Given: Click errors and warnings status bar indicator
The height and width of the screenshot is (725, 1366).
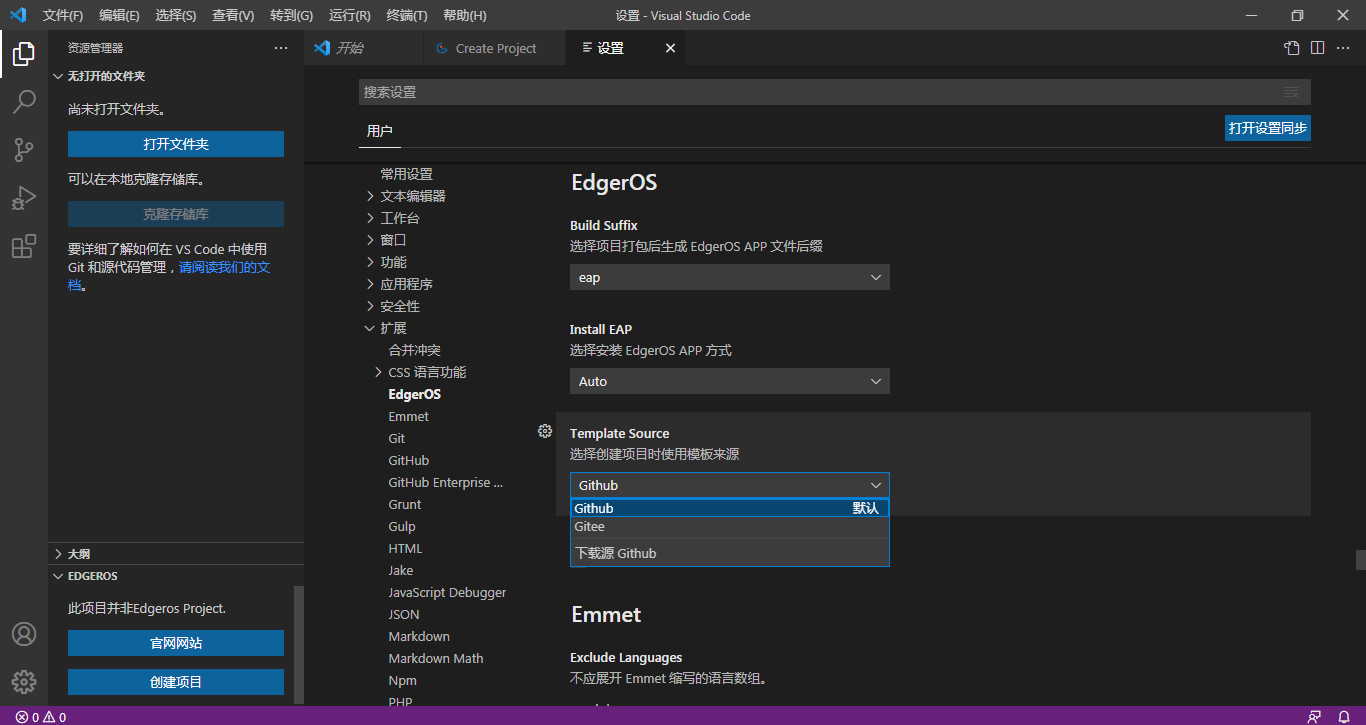Looking at the screenshot, I should click(x=41, y=717).
